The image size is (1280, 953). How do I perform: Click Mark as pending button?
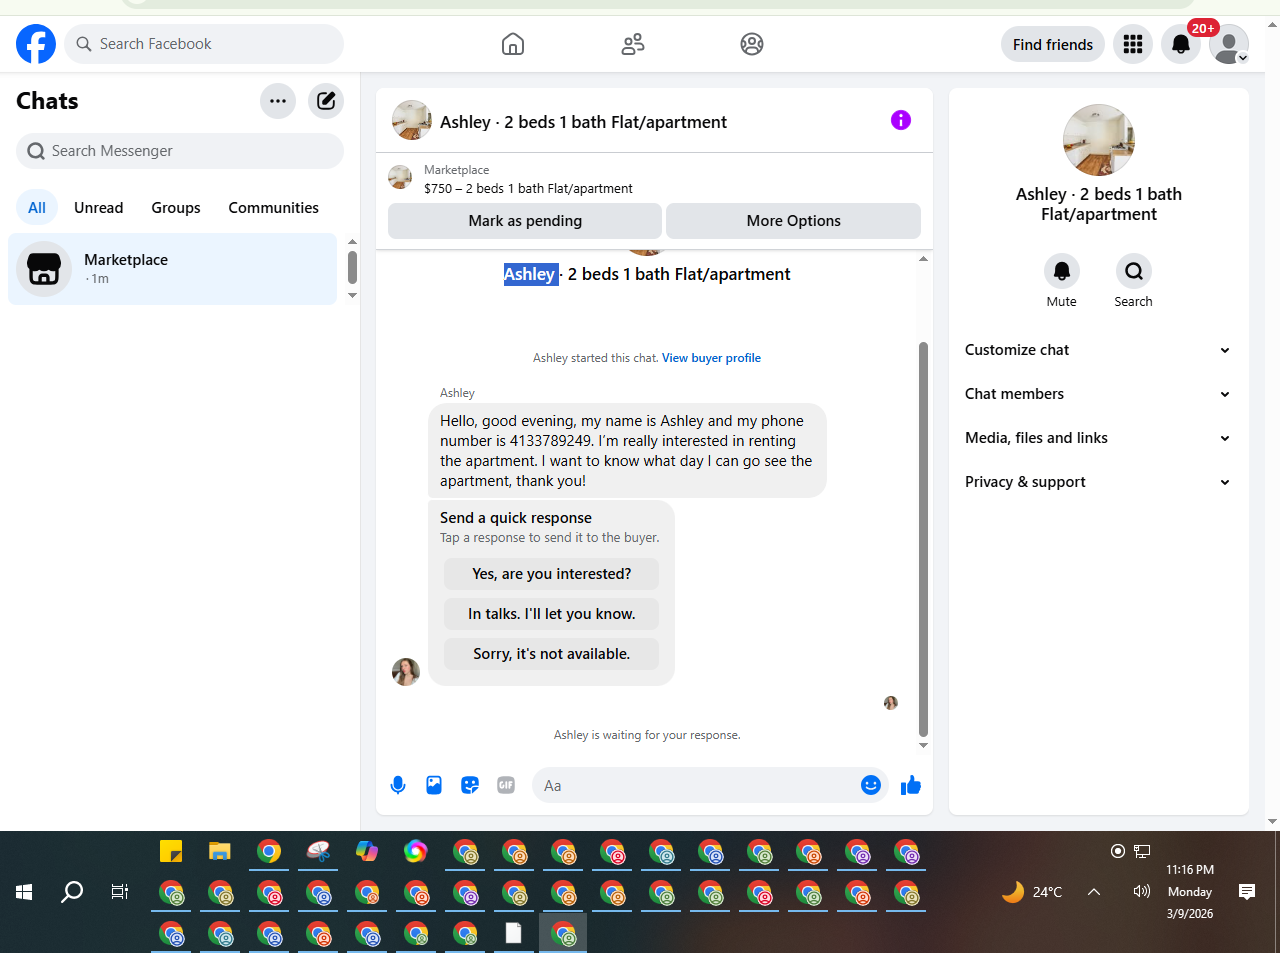click(x=525, y=221)
